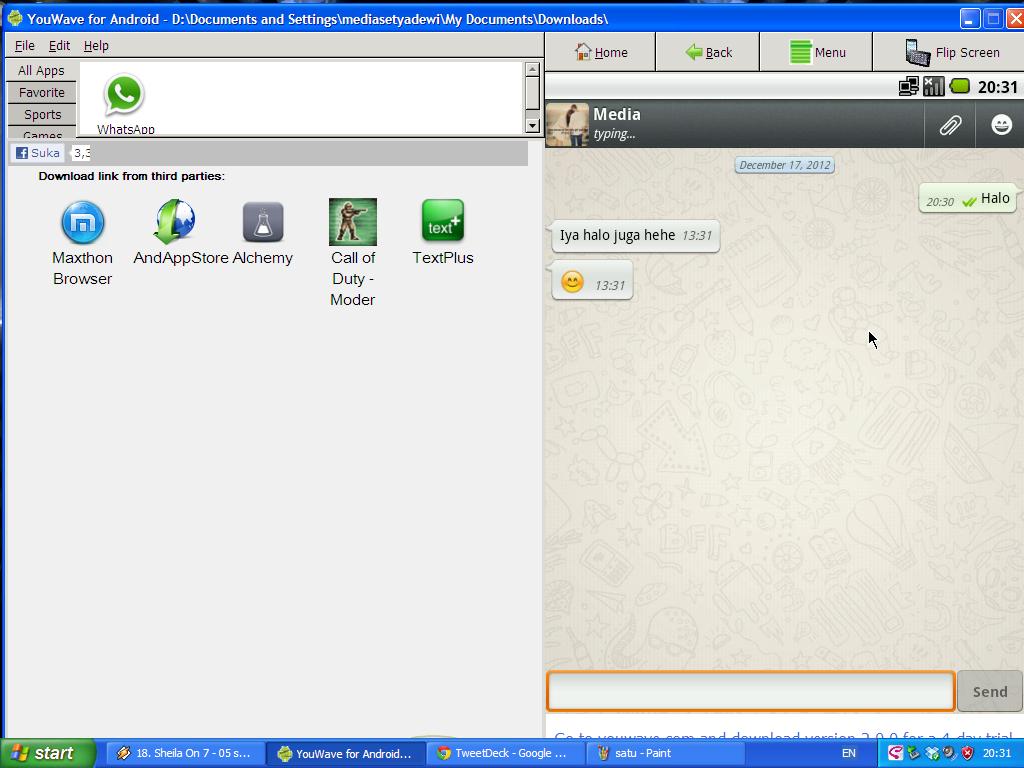The height and width of the screenshot is (768, 1024).
Task: Tap the signal strength indicator icon
Action: [x=933, y=86]
